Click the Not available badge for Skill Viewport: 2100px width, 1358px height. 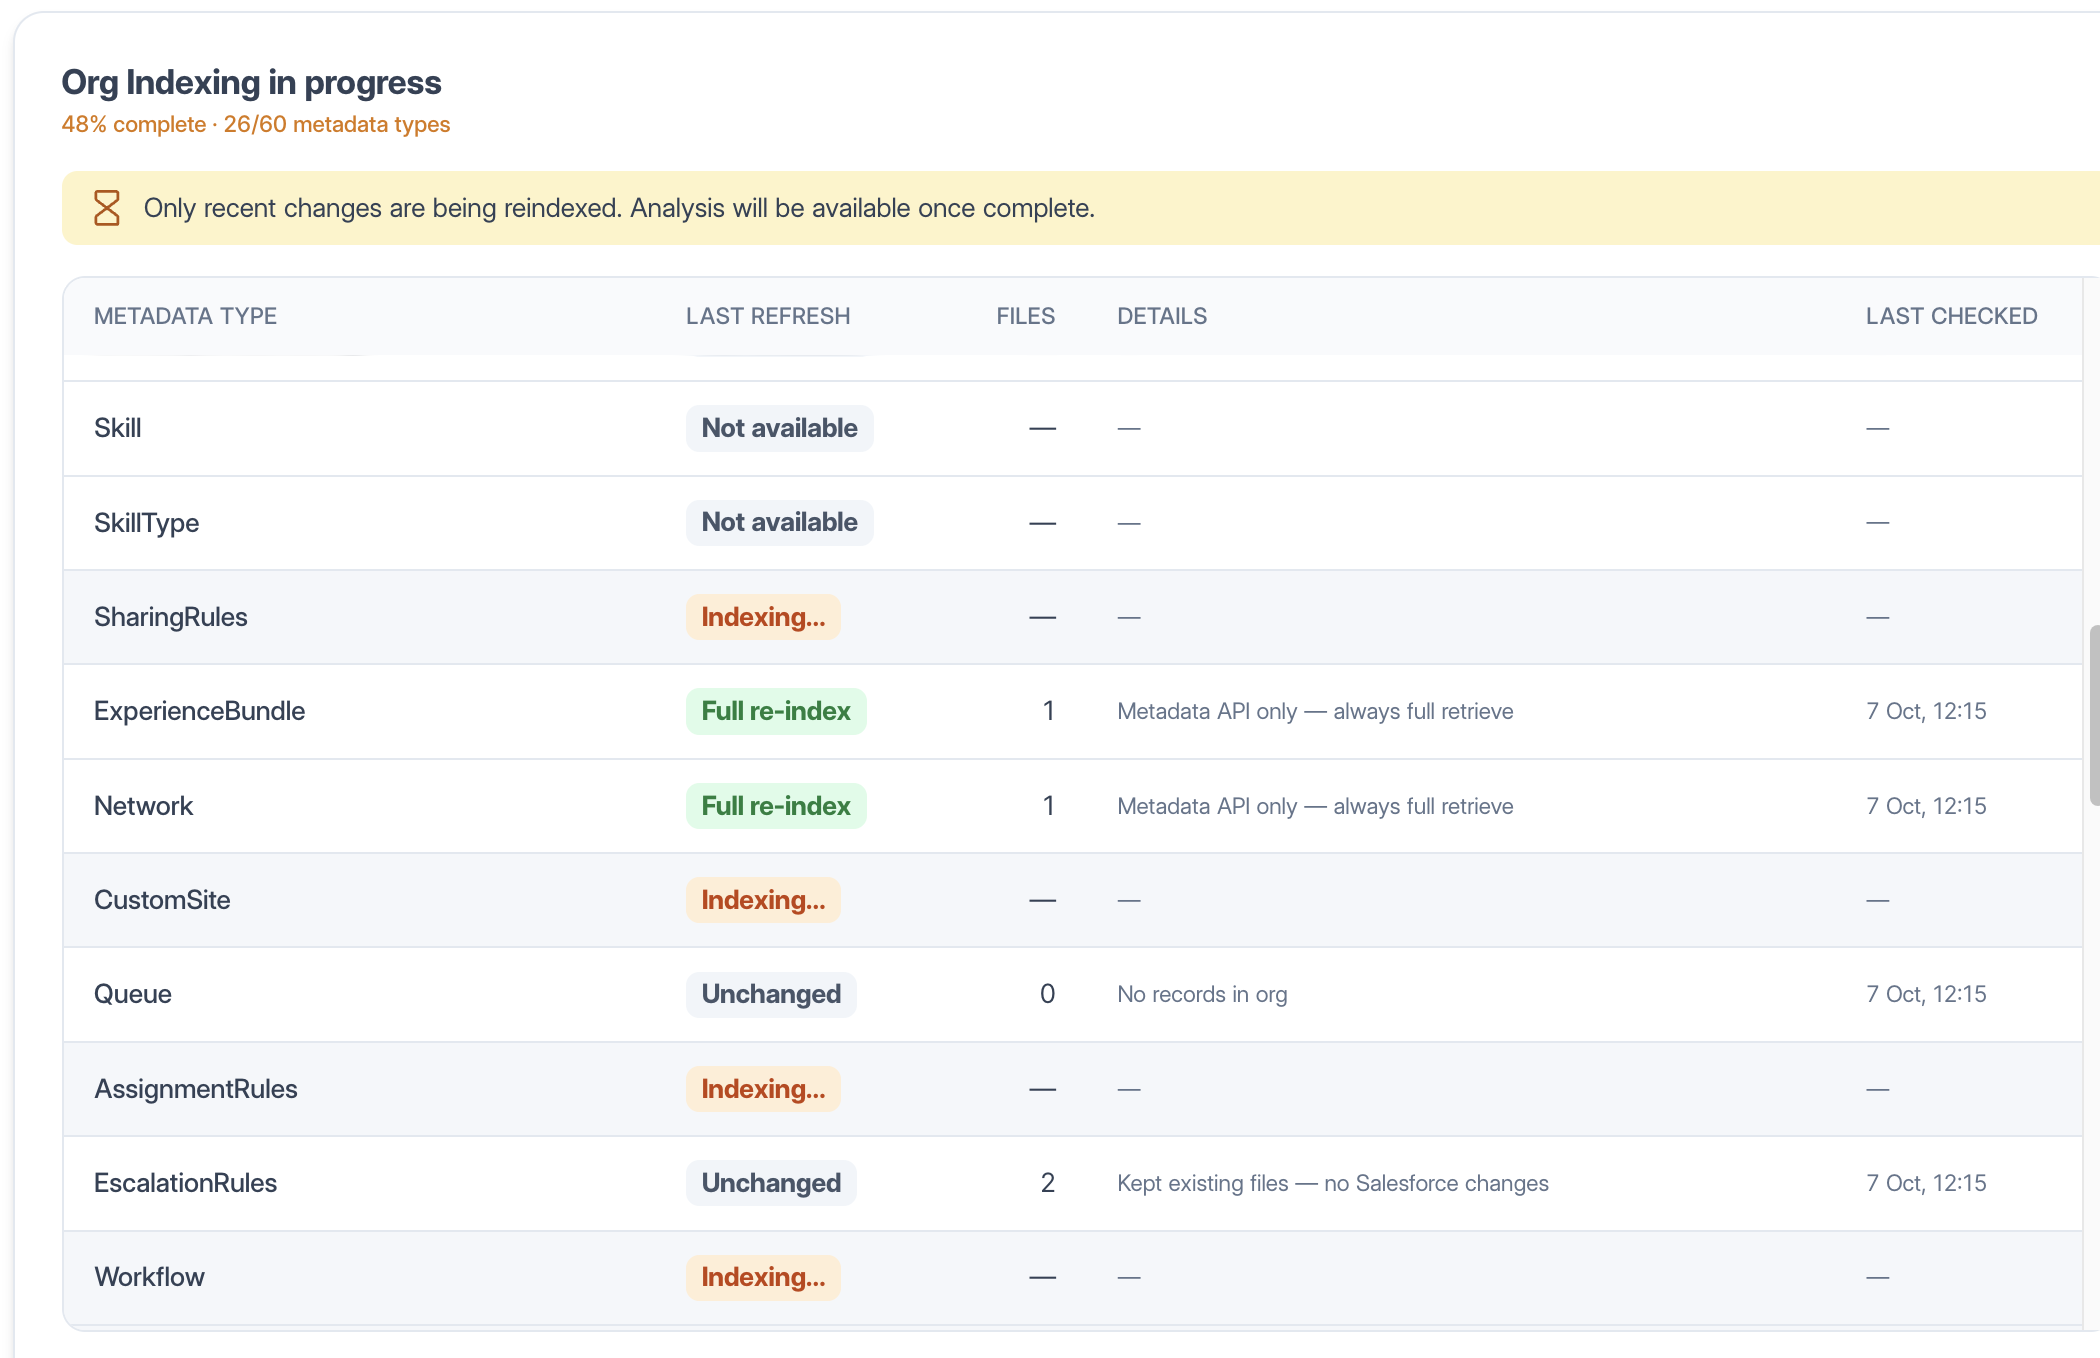click(780, 428)
